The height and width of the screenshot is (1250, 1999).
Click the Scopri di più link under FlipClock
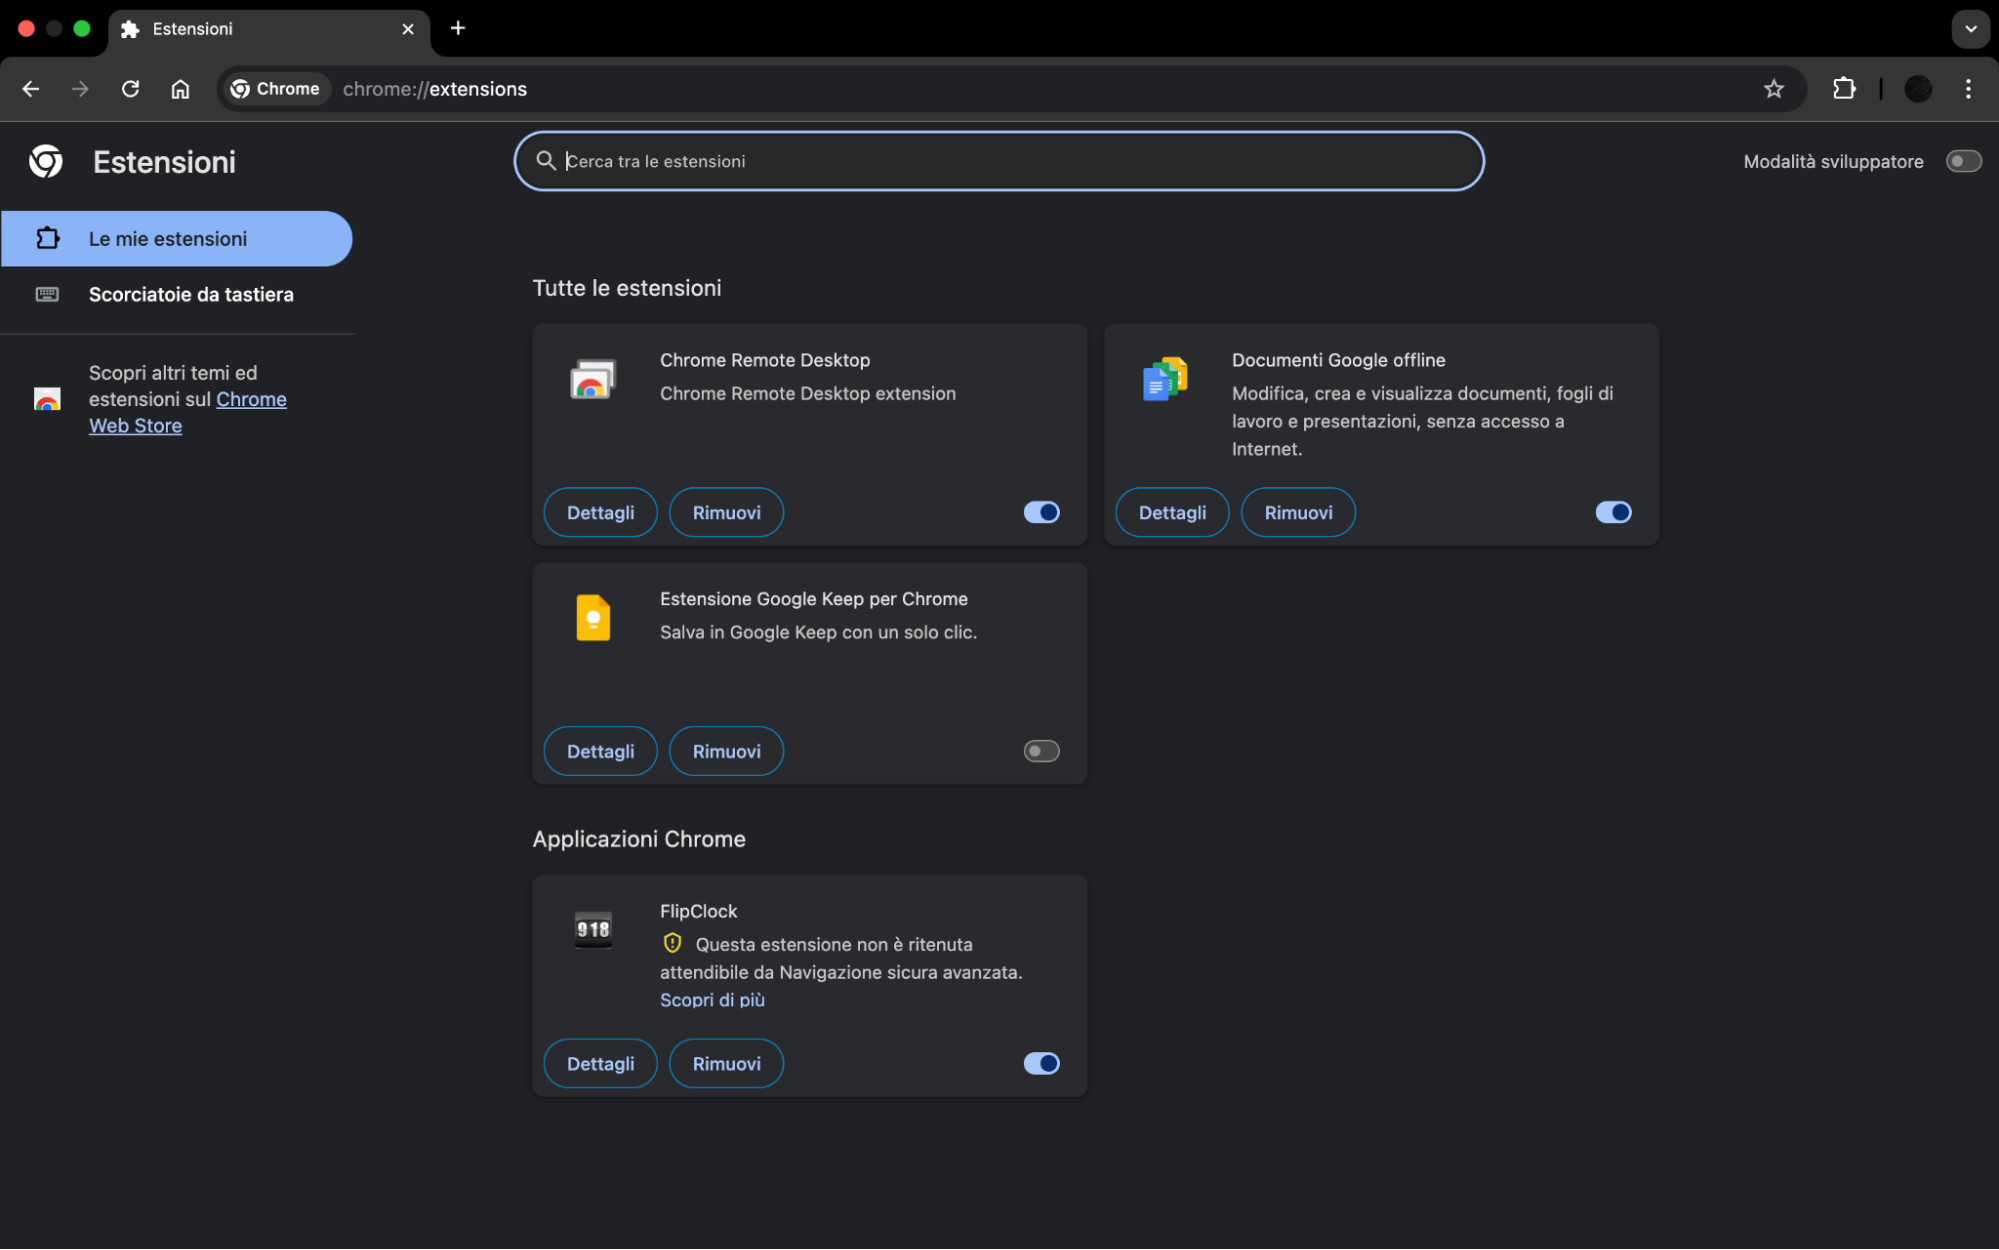pyautogui.click(x=712, y=999)
